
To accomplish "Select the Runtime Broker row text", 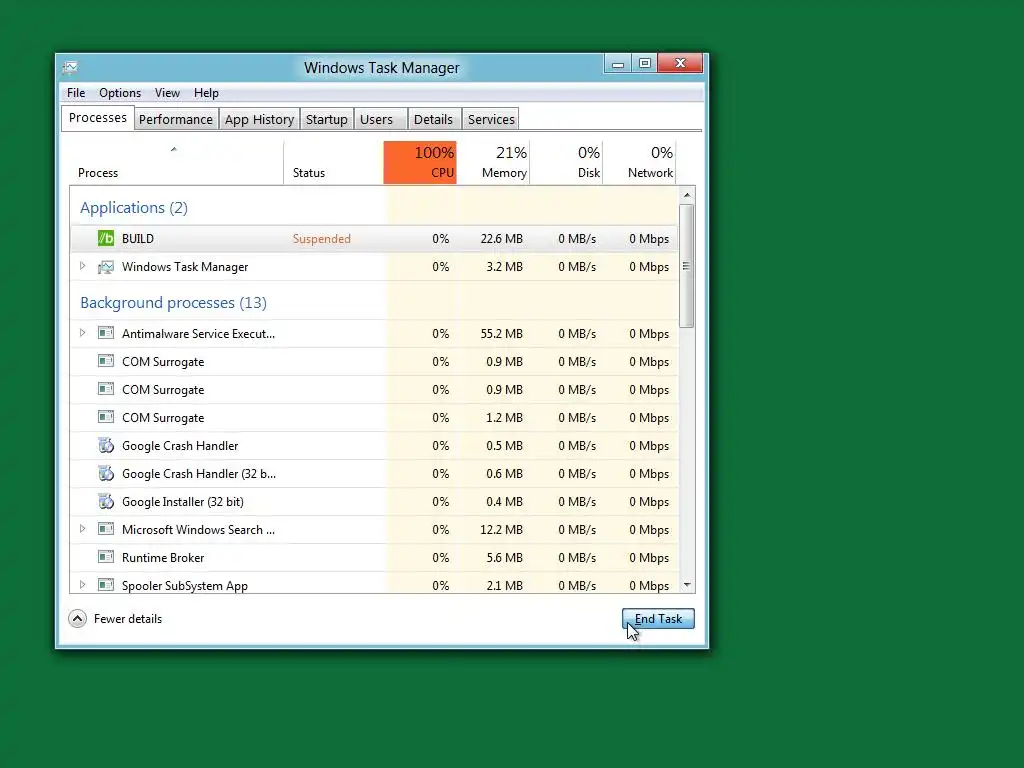I will (x=163, y=558).
